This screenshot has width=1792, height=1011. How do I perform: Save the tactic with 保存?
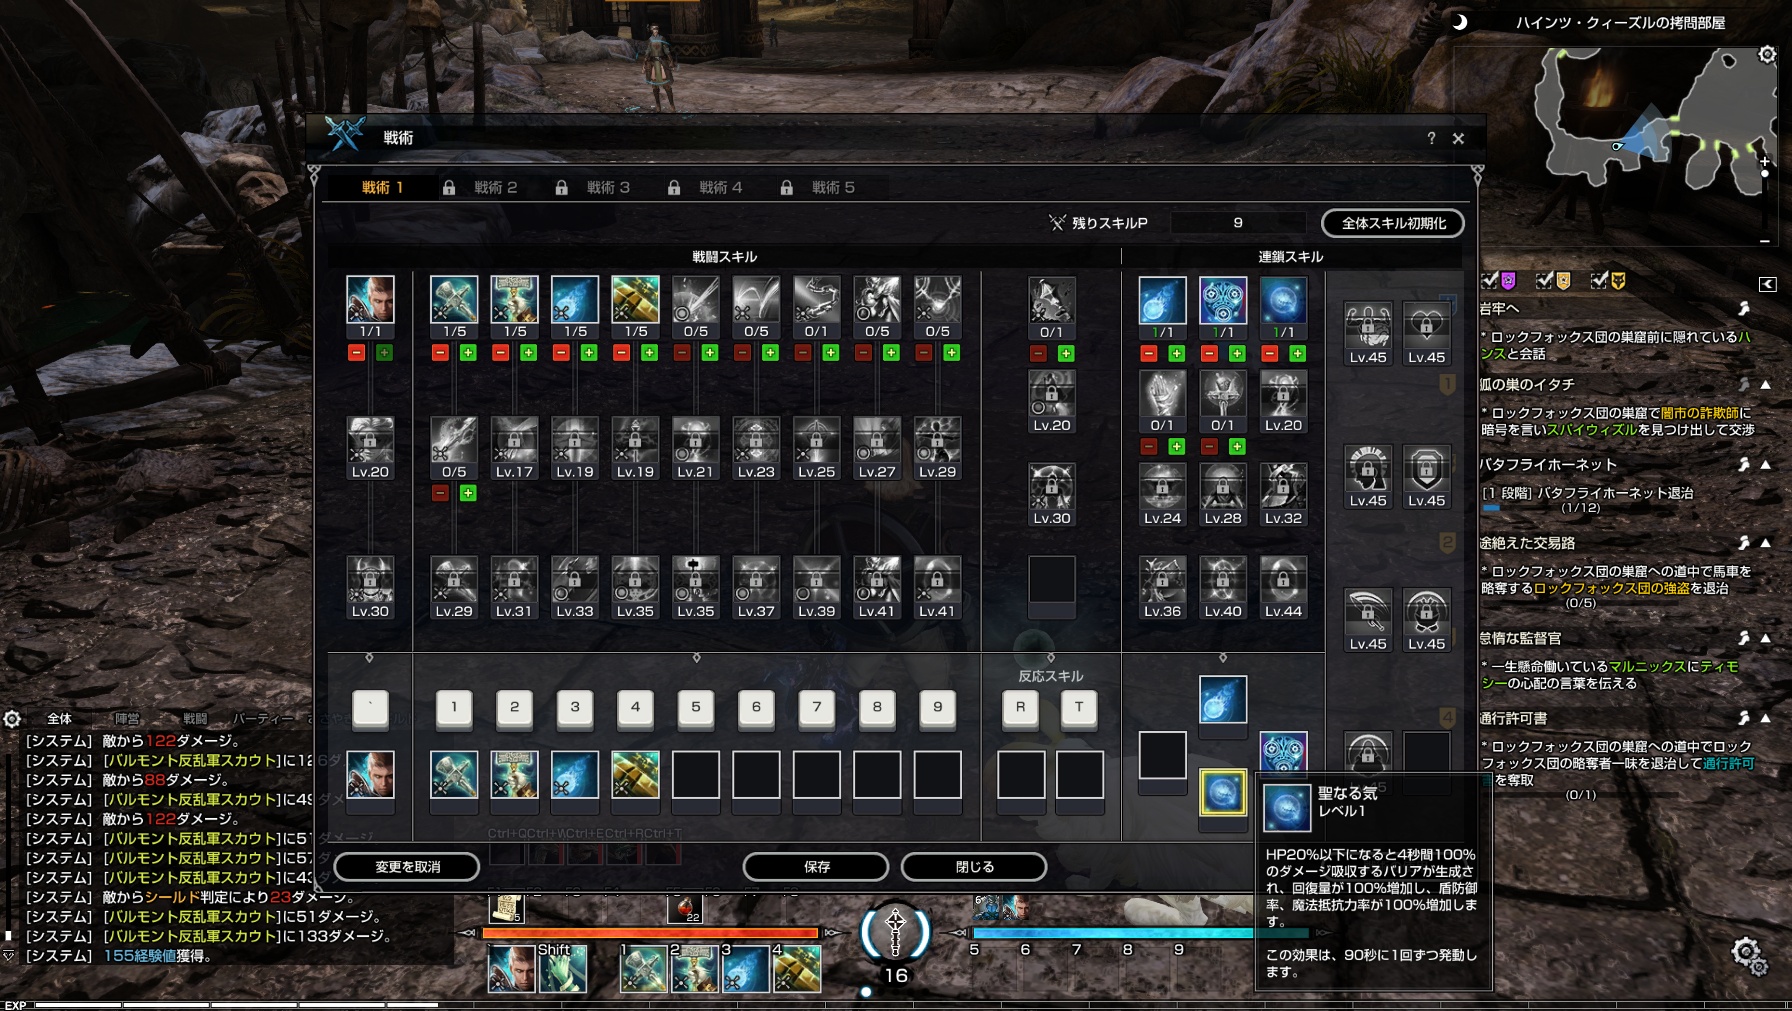[816, 867]
